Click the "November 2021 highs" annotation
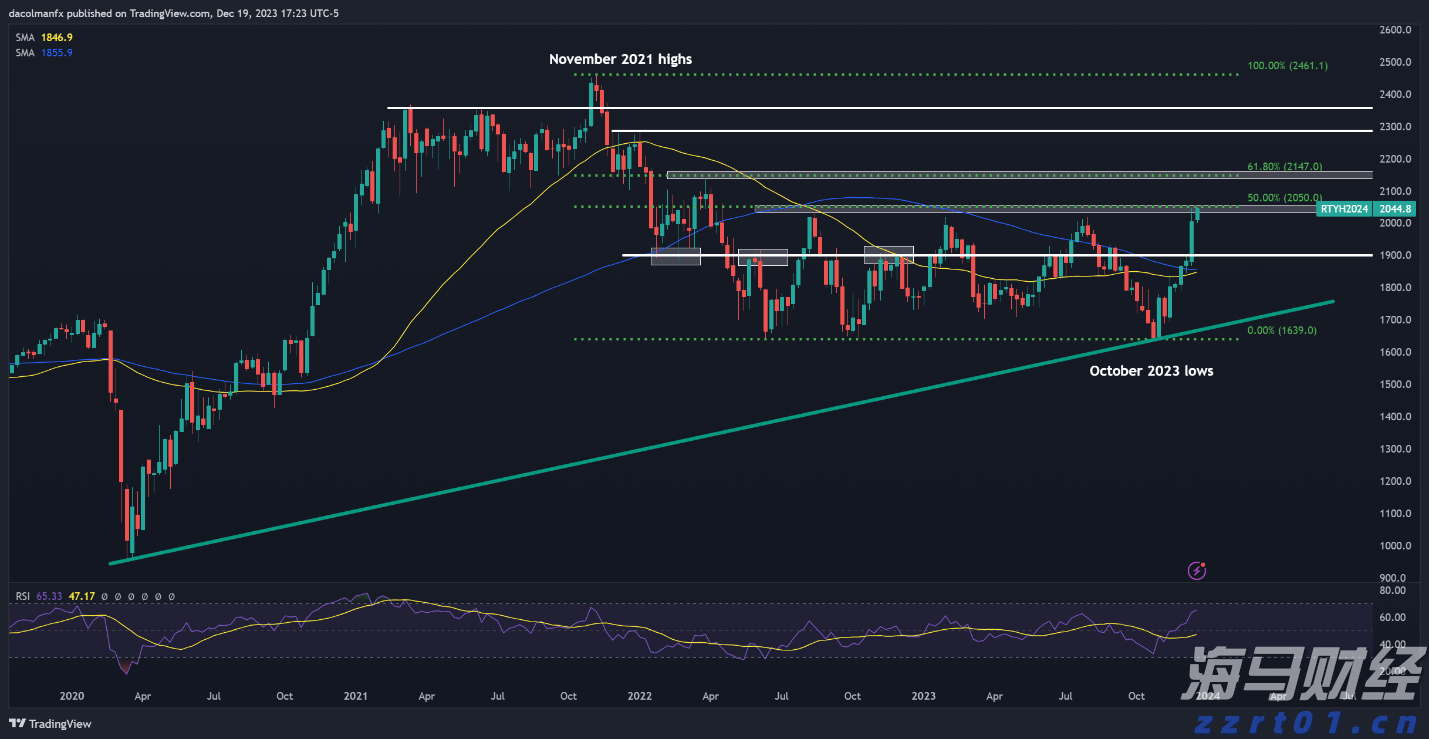This screenshot has height=739, width=1429. tap(620, 59)
